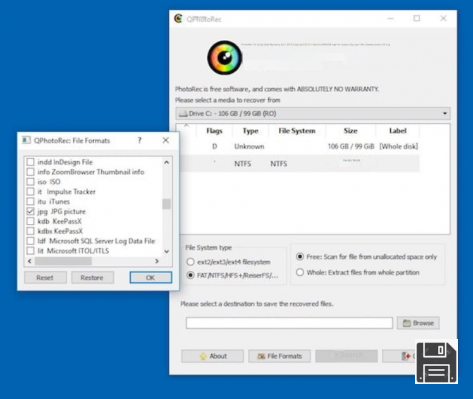Minimize the QPhotoRec window
This screenshot has height=399, width=473.
(x=391, y=19)
